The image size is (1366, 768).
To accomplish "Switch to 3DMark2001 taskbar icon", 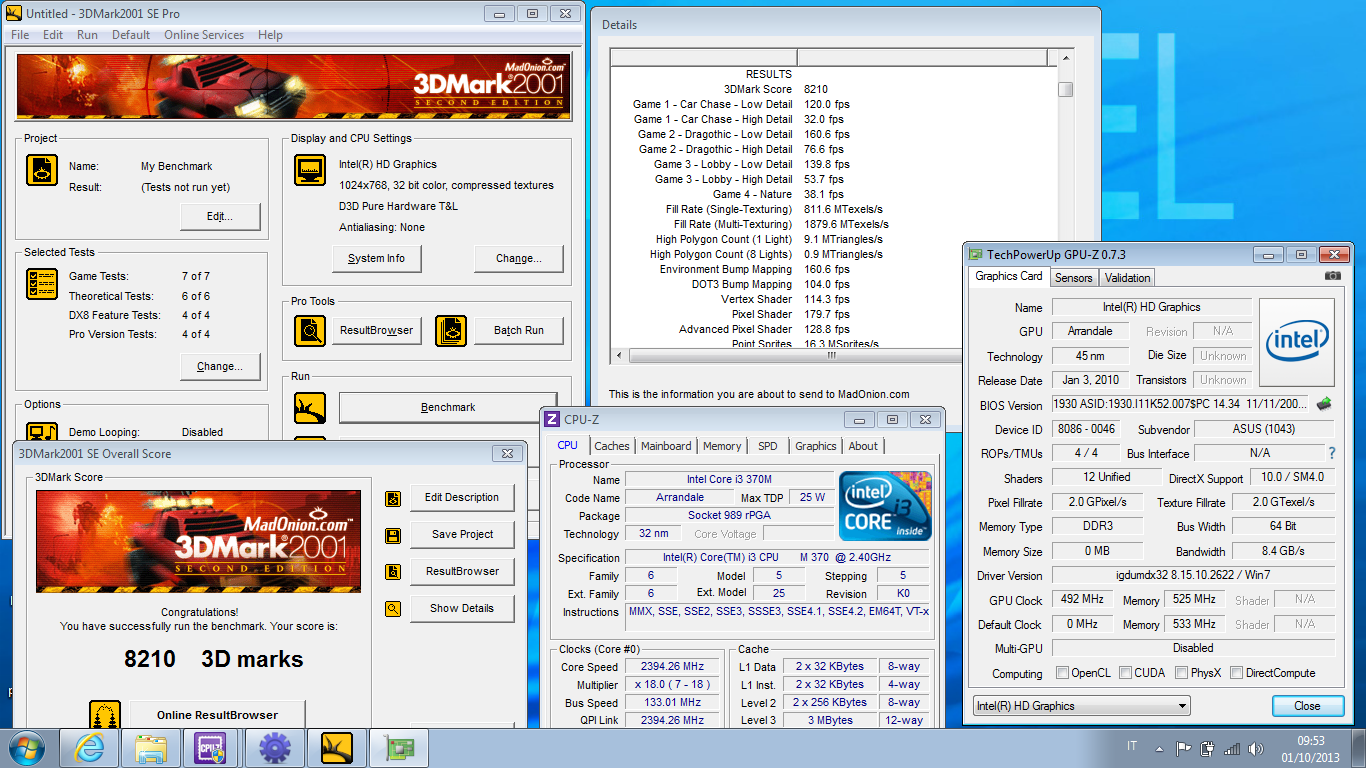I will point(336,748).
